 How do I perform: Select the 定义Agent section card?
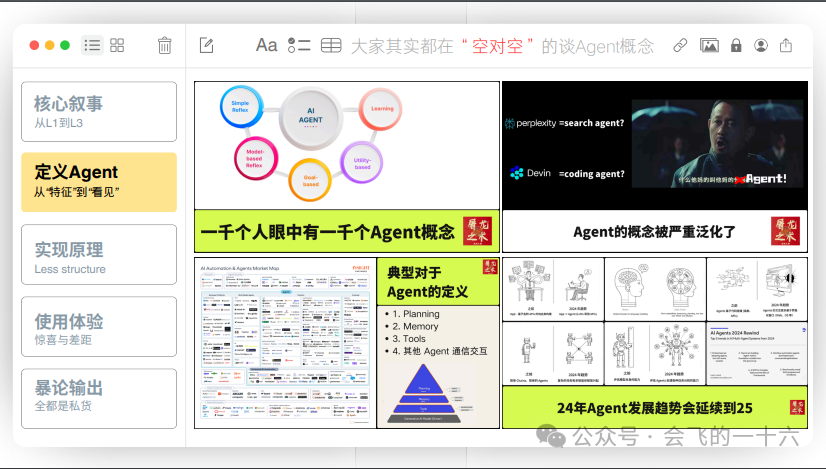point(99,182)
